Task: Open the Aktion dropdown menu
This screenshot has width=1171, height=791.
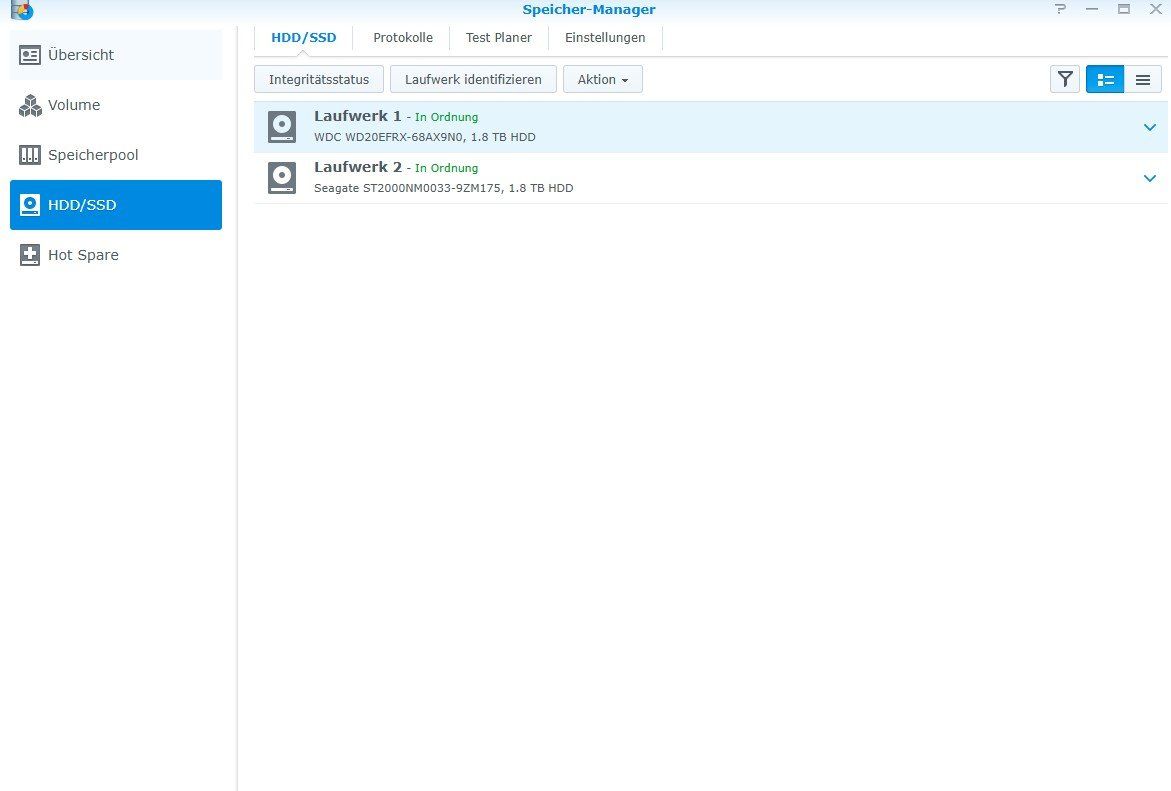Action: point(603,79)
